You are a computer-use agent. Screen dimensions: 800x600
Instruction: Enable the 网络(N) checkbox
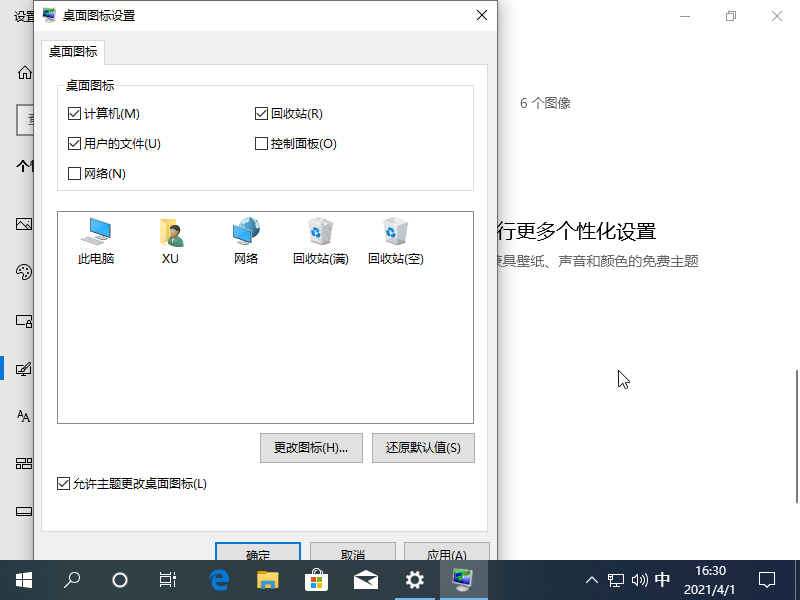75,174
